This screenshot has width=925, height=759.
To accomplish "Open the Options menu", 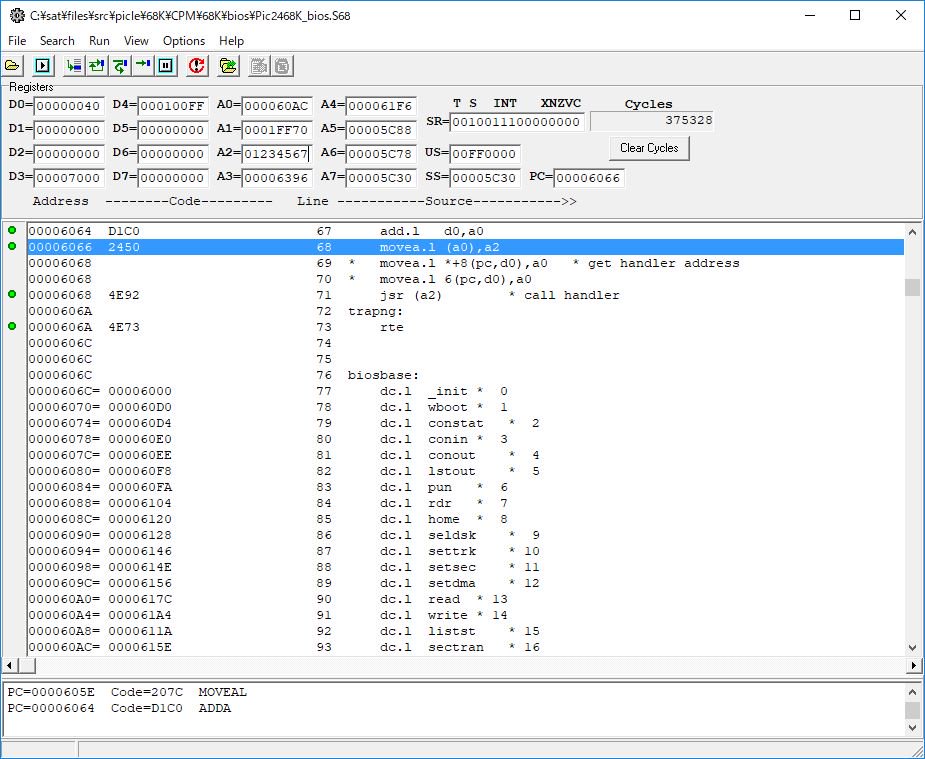I will pyautogui.click(x=184, y=41).
